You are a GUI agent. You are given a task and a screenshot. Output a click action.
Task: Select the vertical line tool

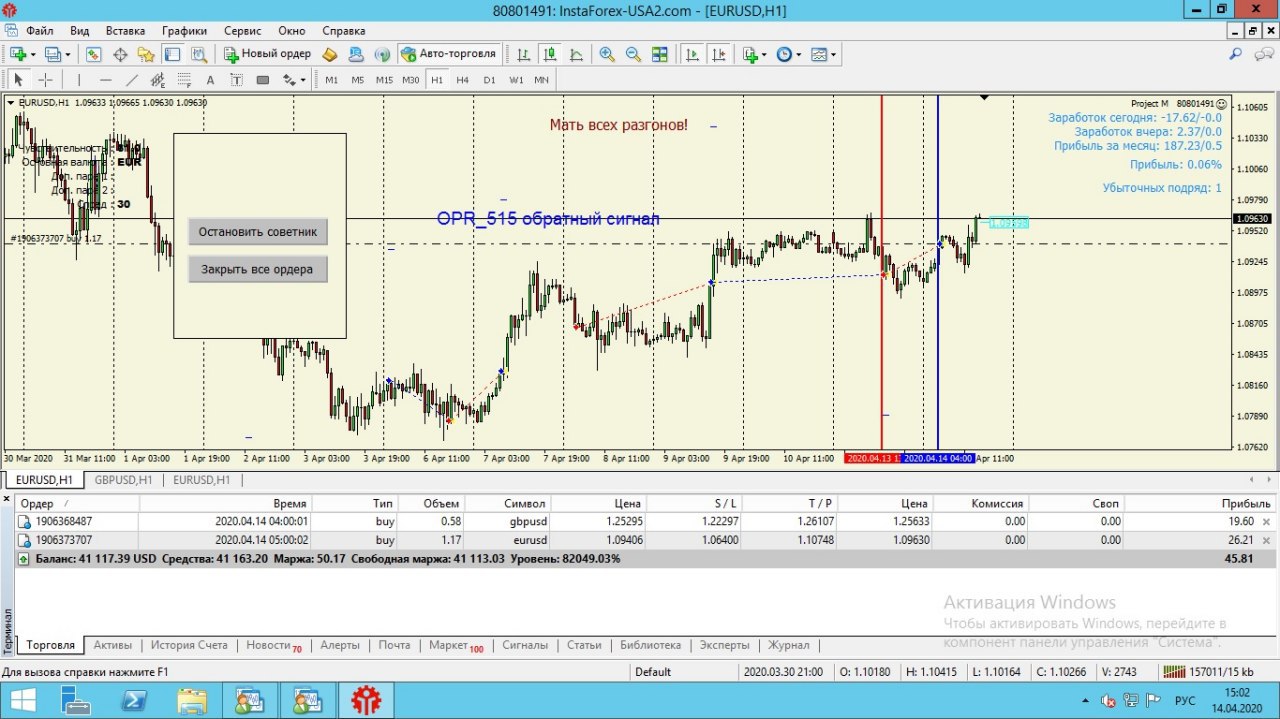click(x=78, y=80)
